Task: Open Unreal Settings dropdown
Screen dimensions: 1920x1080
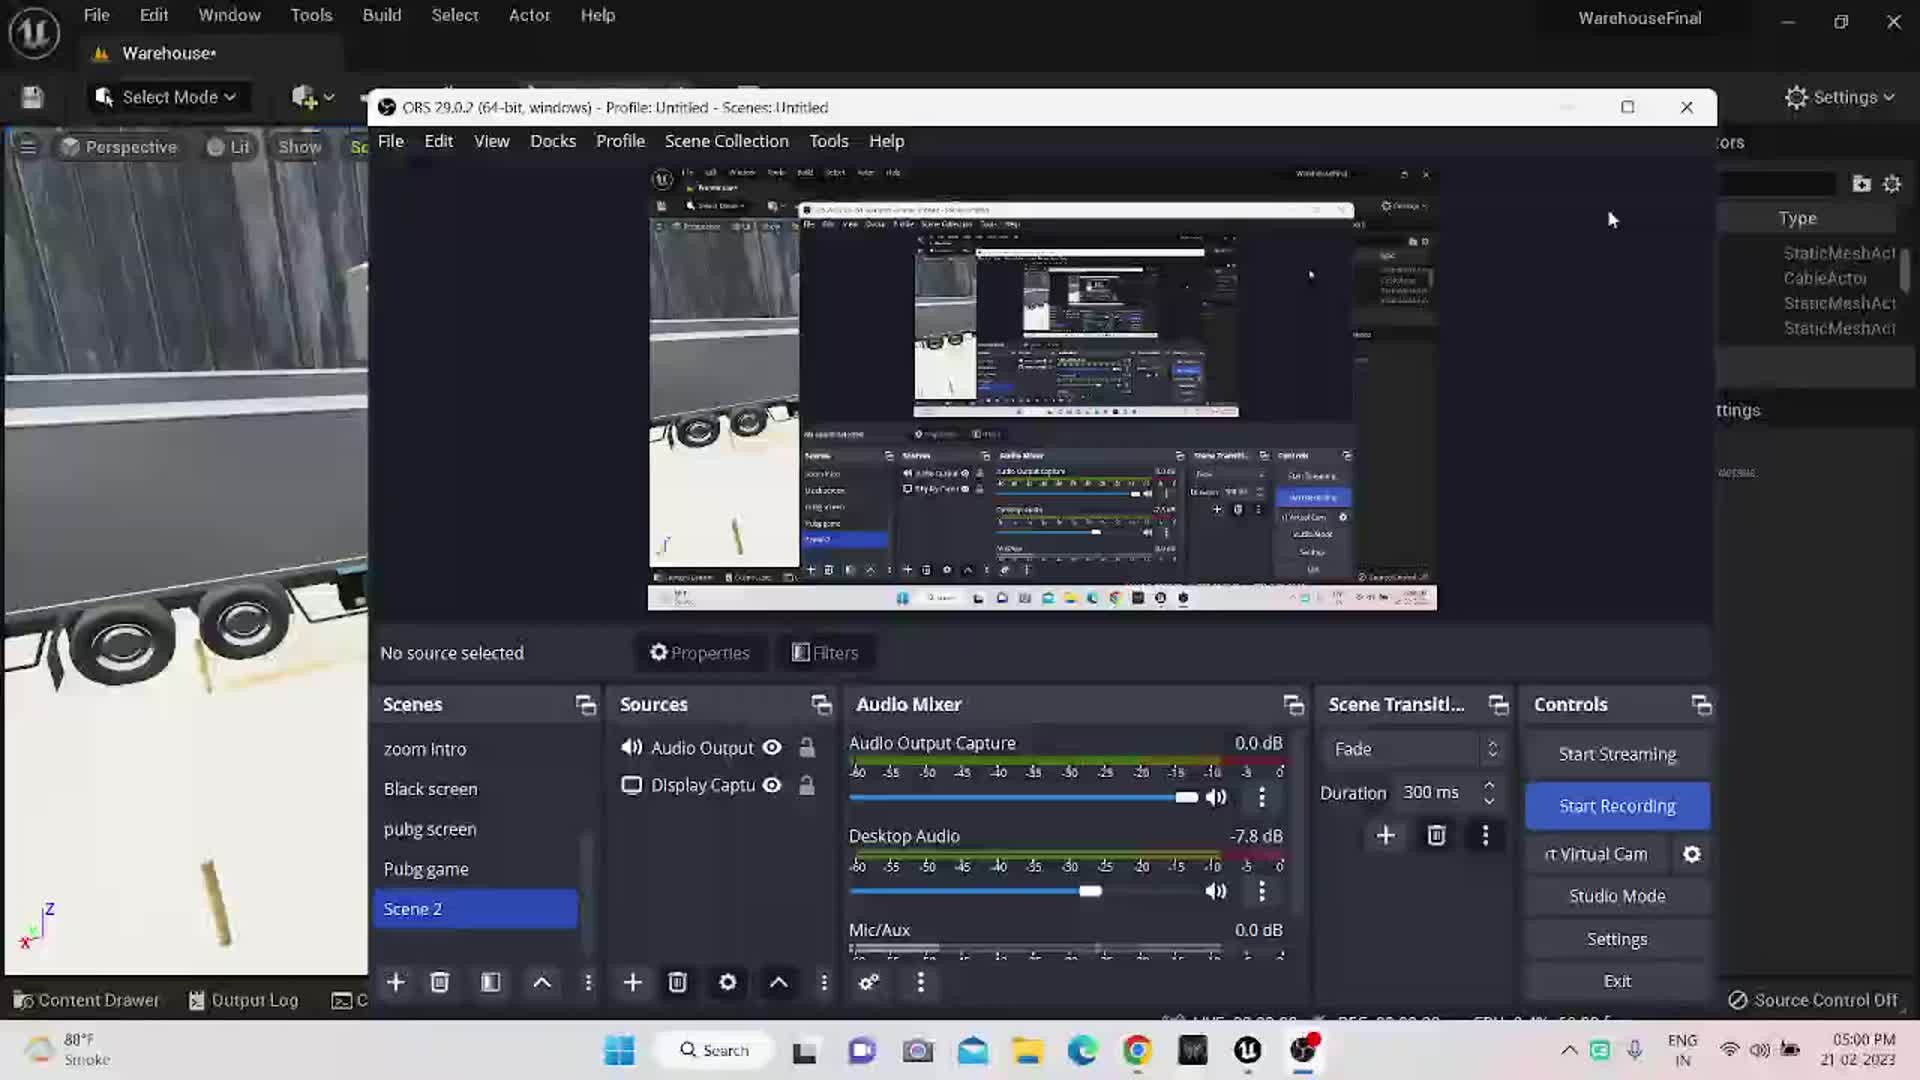Action: coord(1840,97)
